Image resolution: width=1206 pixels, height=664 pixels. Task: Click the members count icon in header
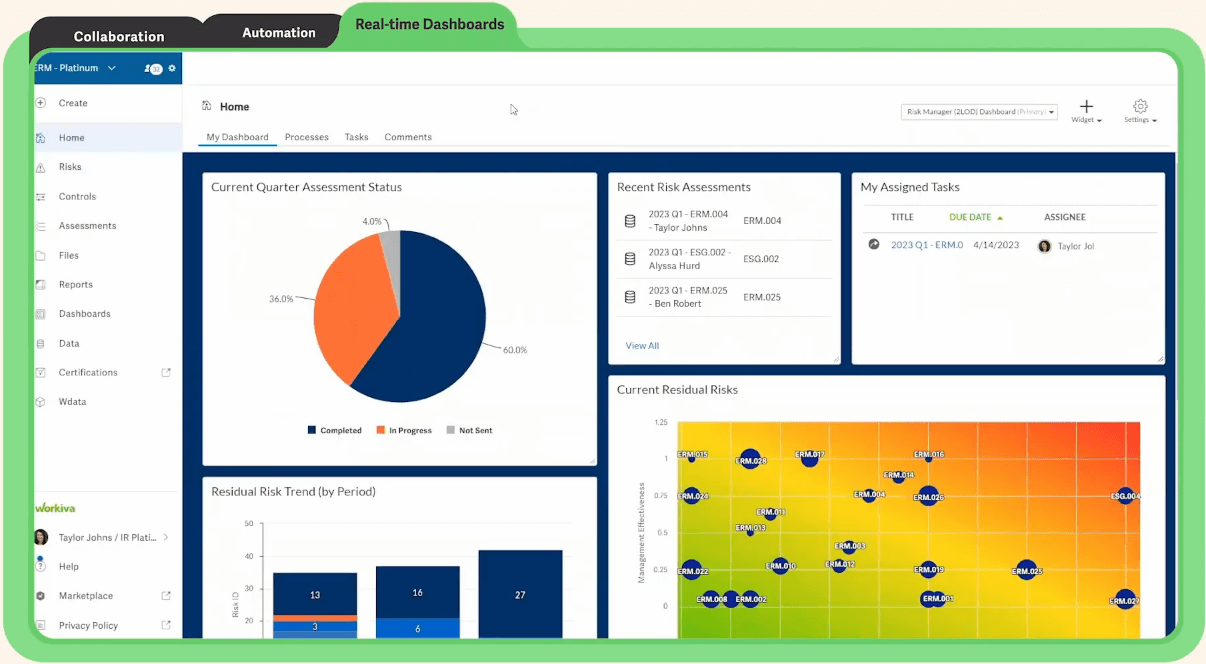click(153, 69)
